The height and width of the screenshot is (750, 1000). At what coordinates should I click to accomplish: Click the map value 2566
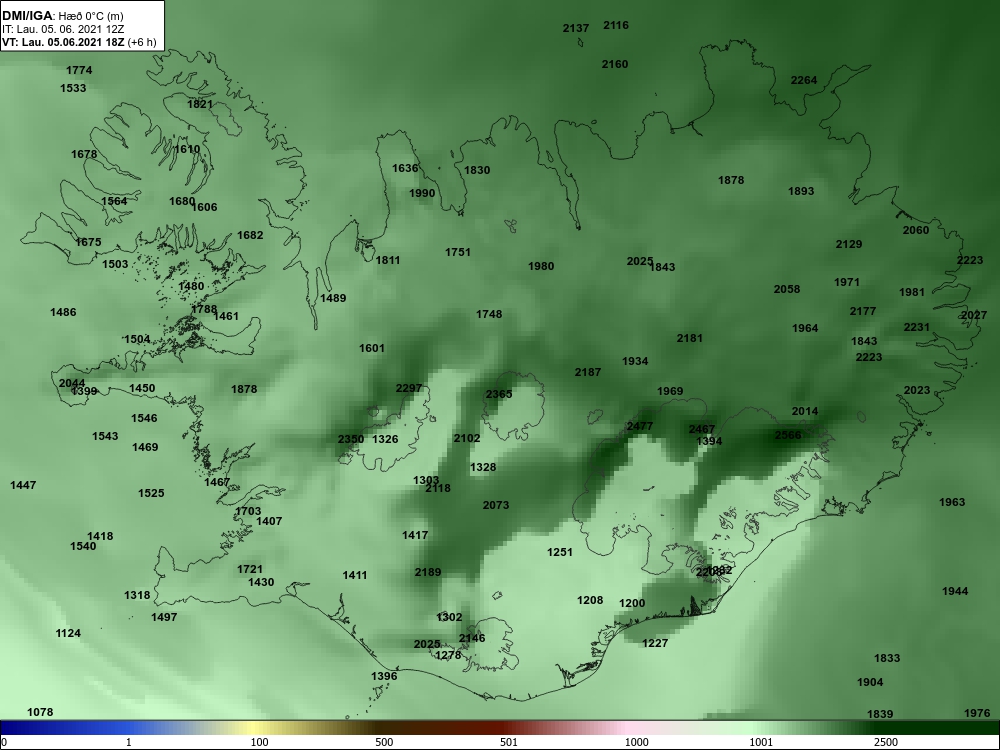point(788,435)
